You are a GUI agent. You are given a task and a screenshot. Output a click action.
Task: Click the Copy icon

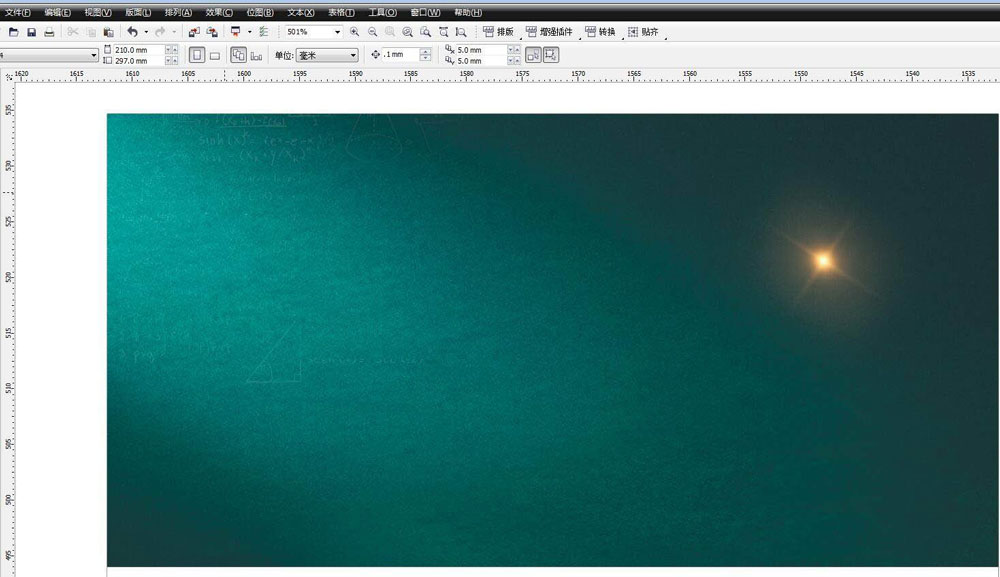91,32
